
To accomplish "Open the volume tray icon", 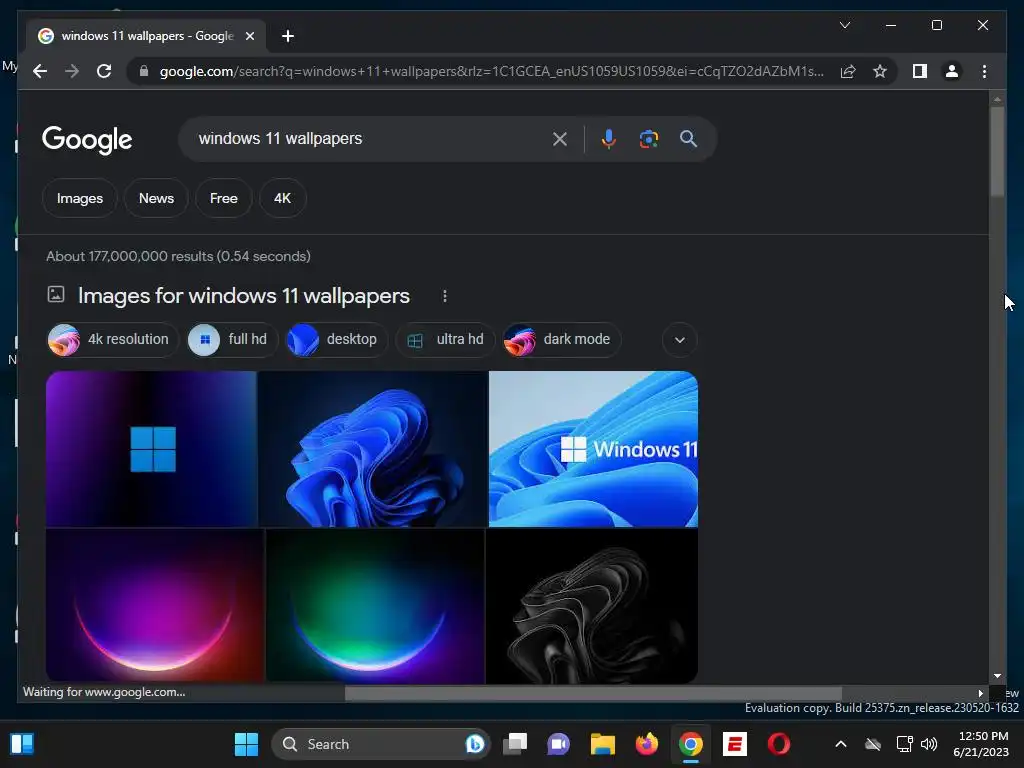I will [929, 744].
